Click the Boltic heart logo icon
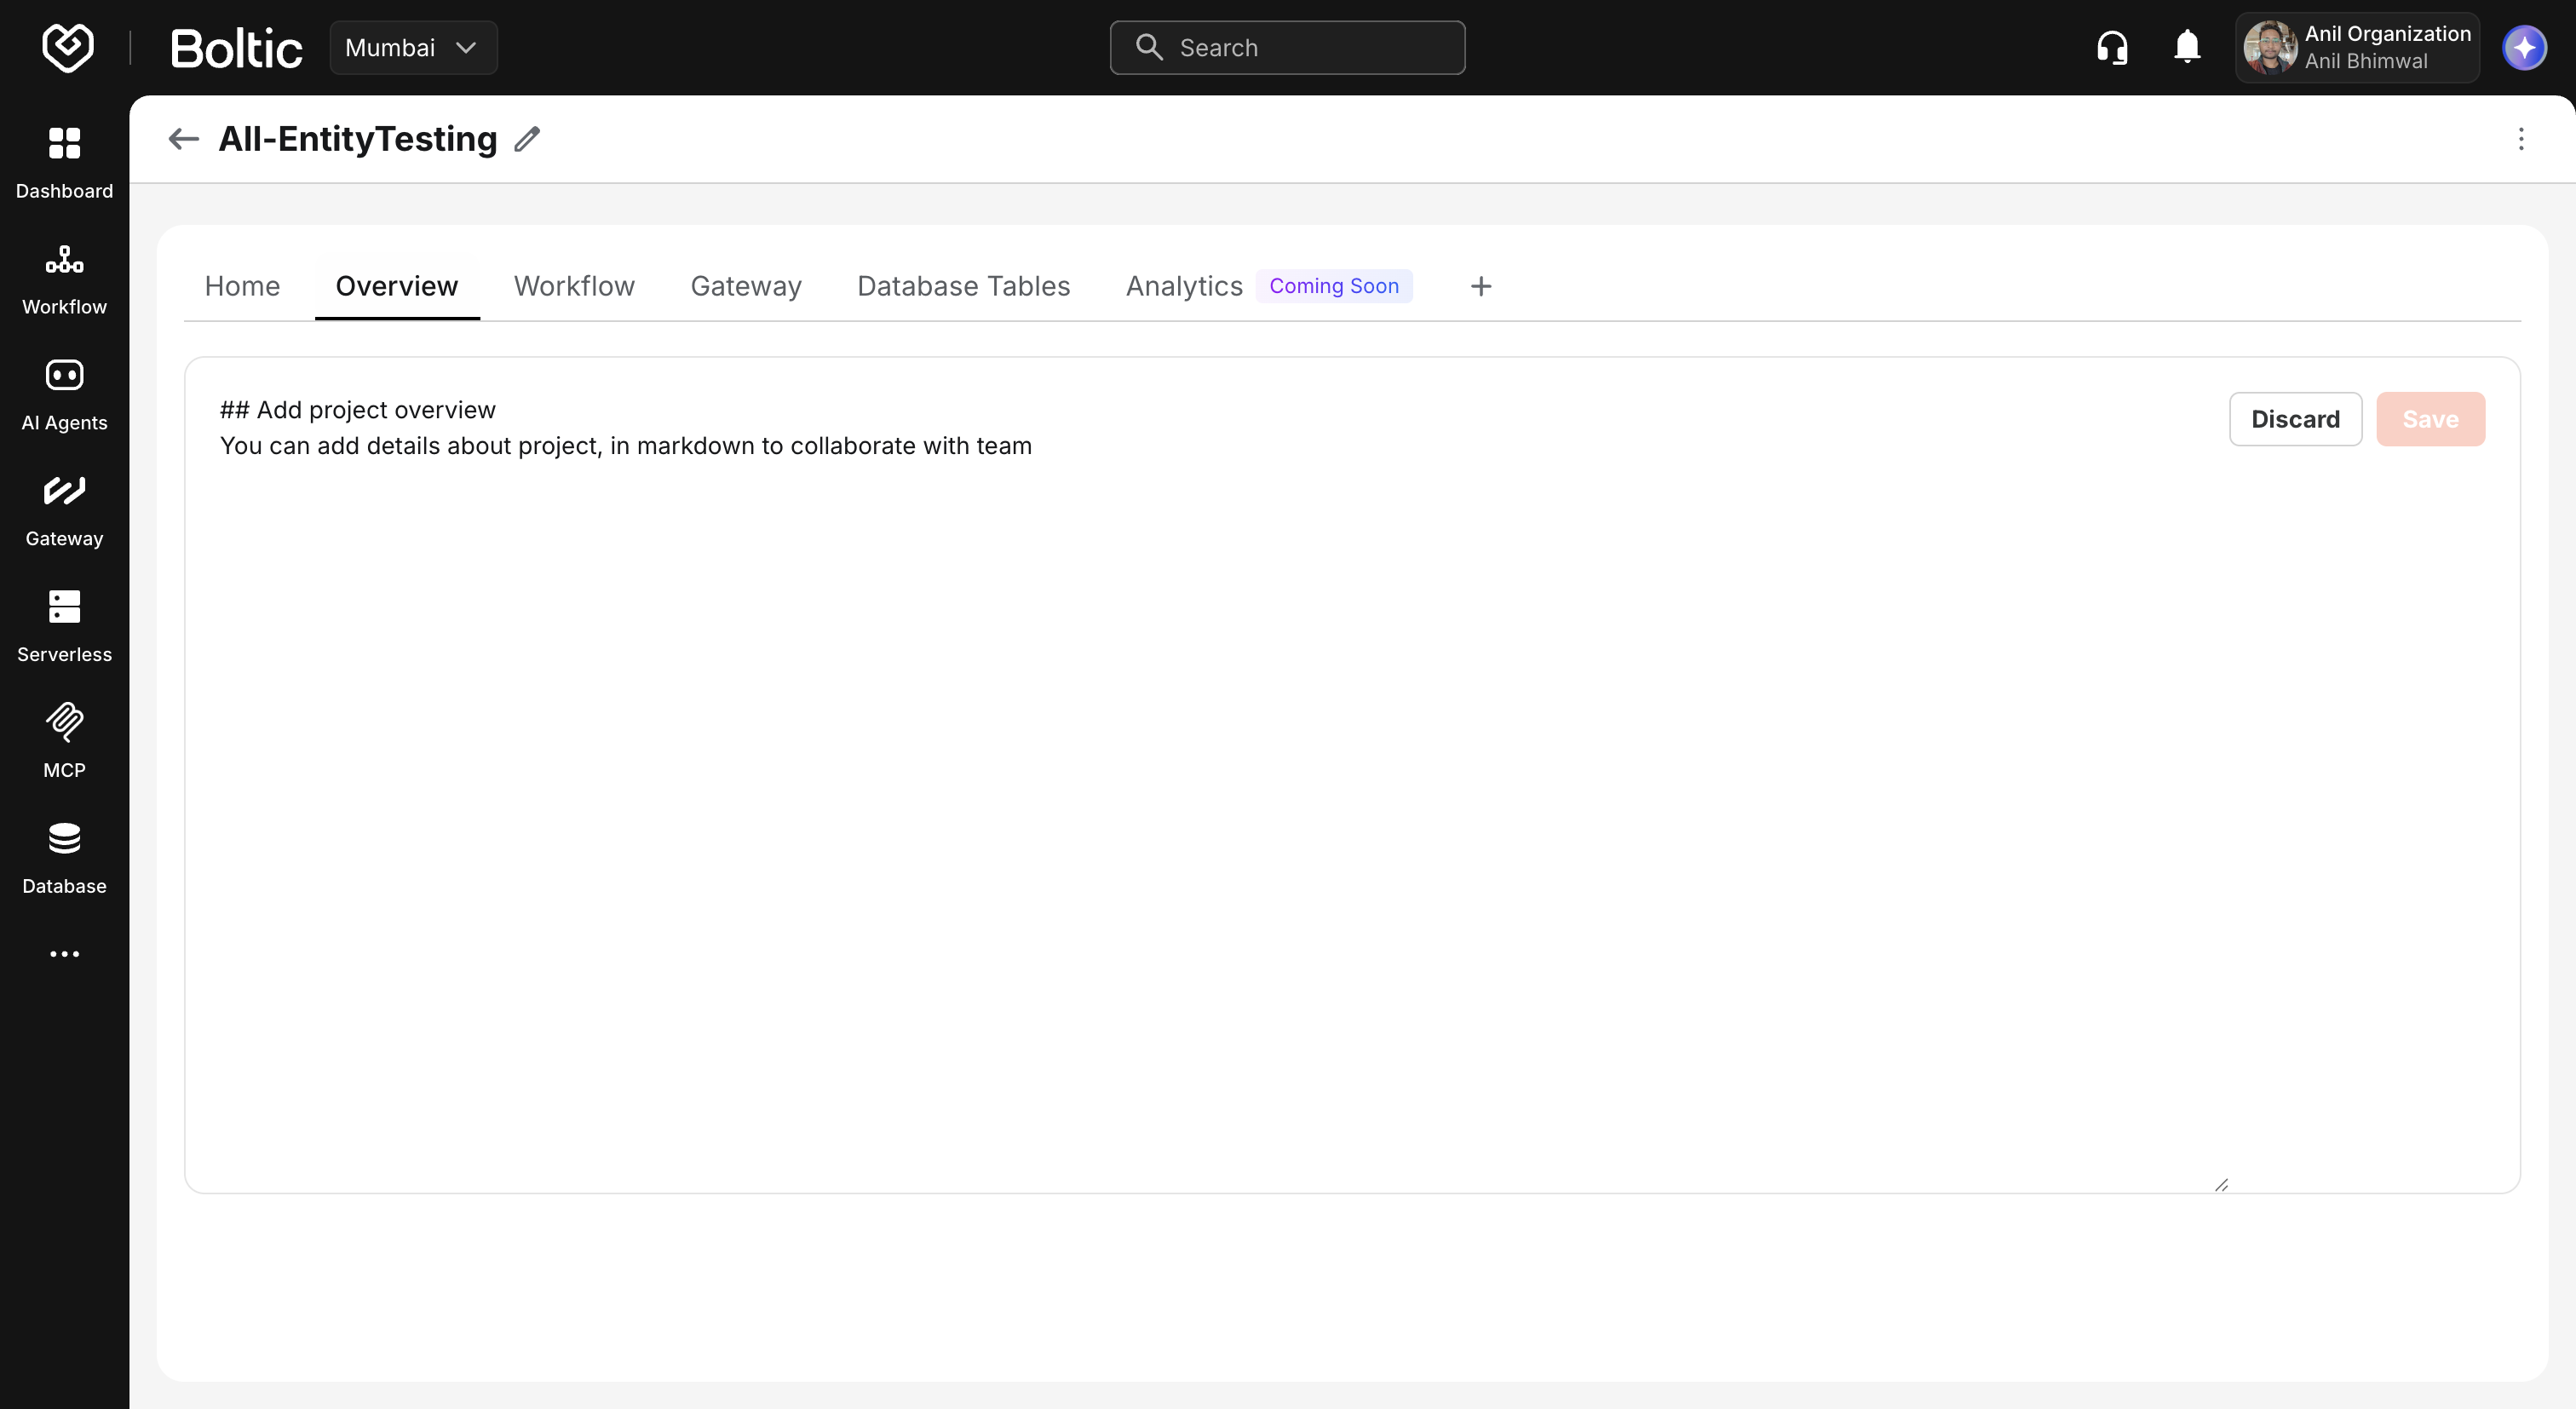The height and width of the screenshot is (1409, 2576). click(x=67, y=47)
